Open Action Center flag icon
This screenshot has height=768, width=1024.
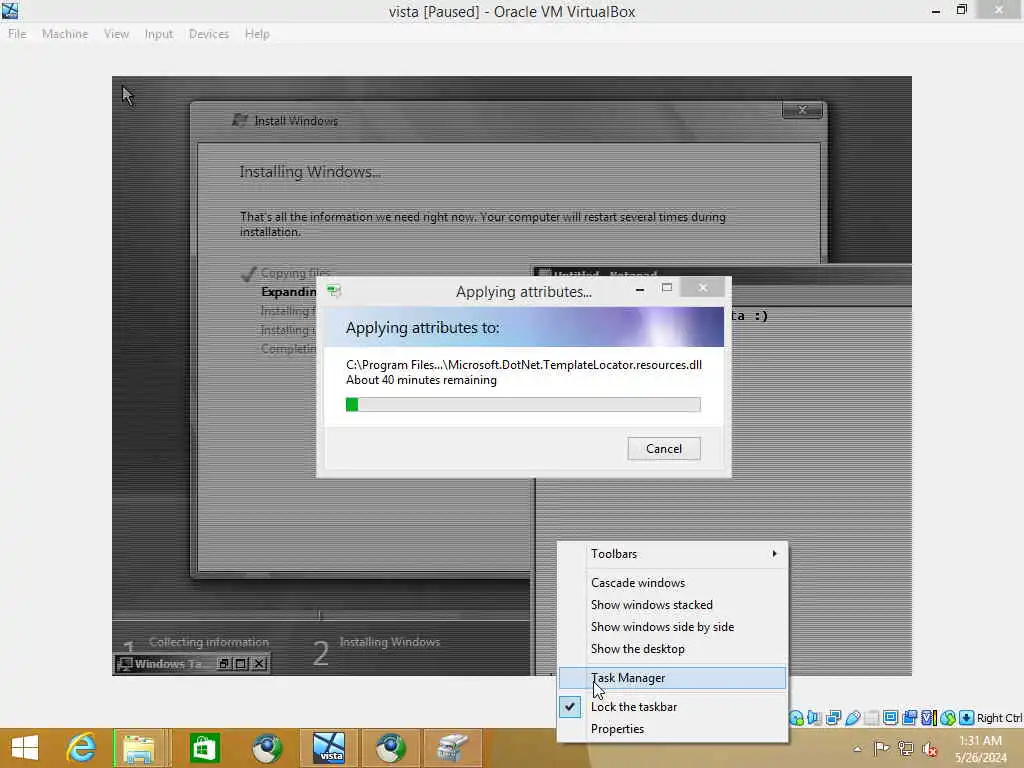point(881,748)
